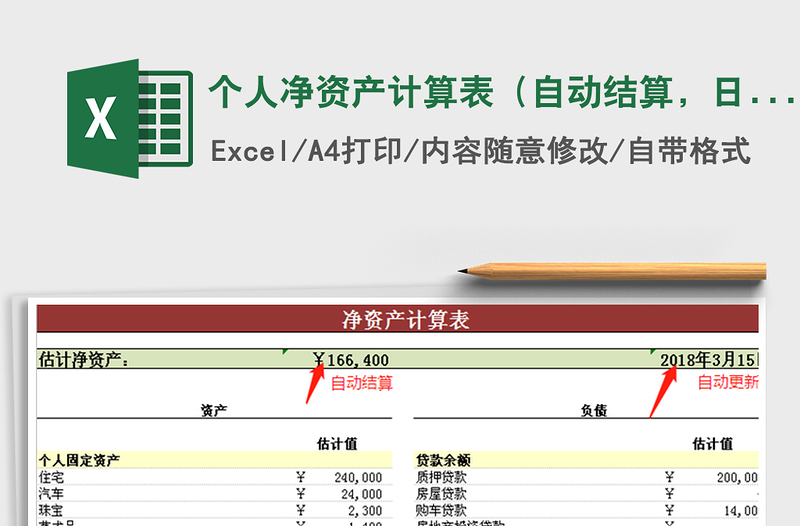
Task: Select the red 净资产计算表 header bar
Action: pyautogui.click(x=397, y=319)
